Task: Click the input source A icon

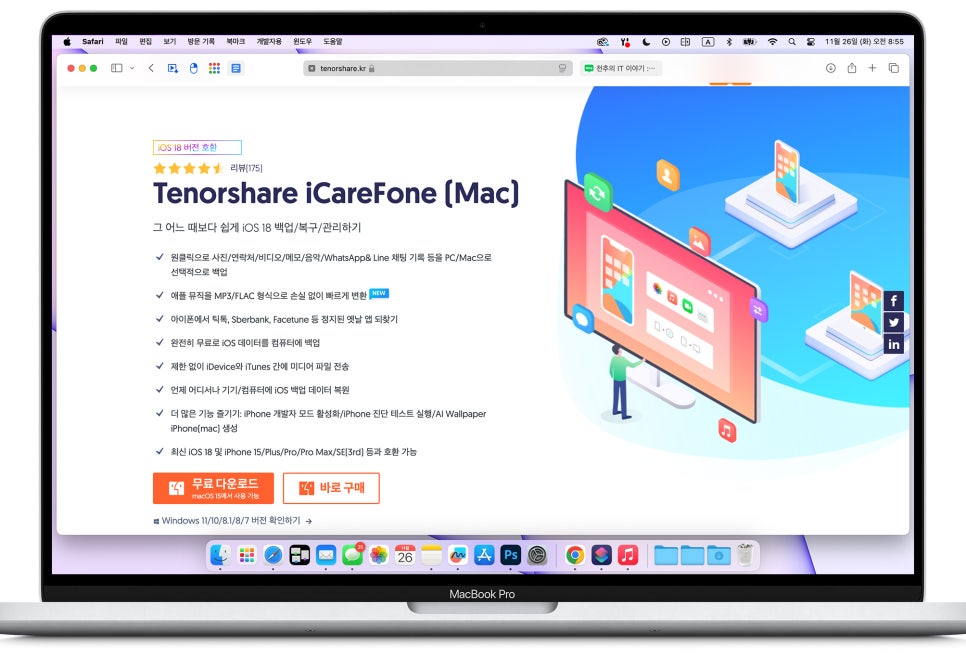Action: pyautogui.click(x=708, y=42)
